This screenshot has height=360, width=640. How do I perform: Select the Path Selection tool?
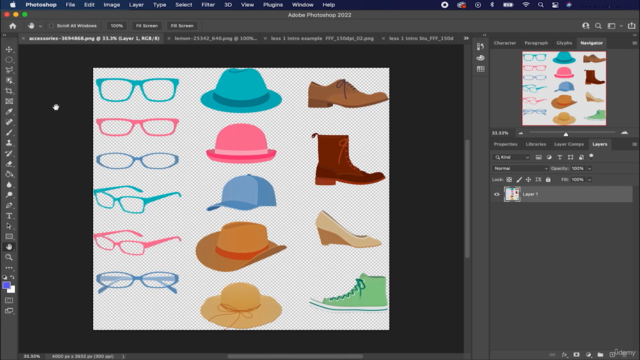tap(9, 226)
